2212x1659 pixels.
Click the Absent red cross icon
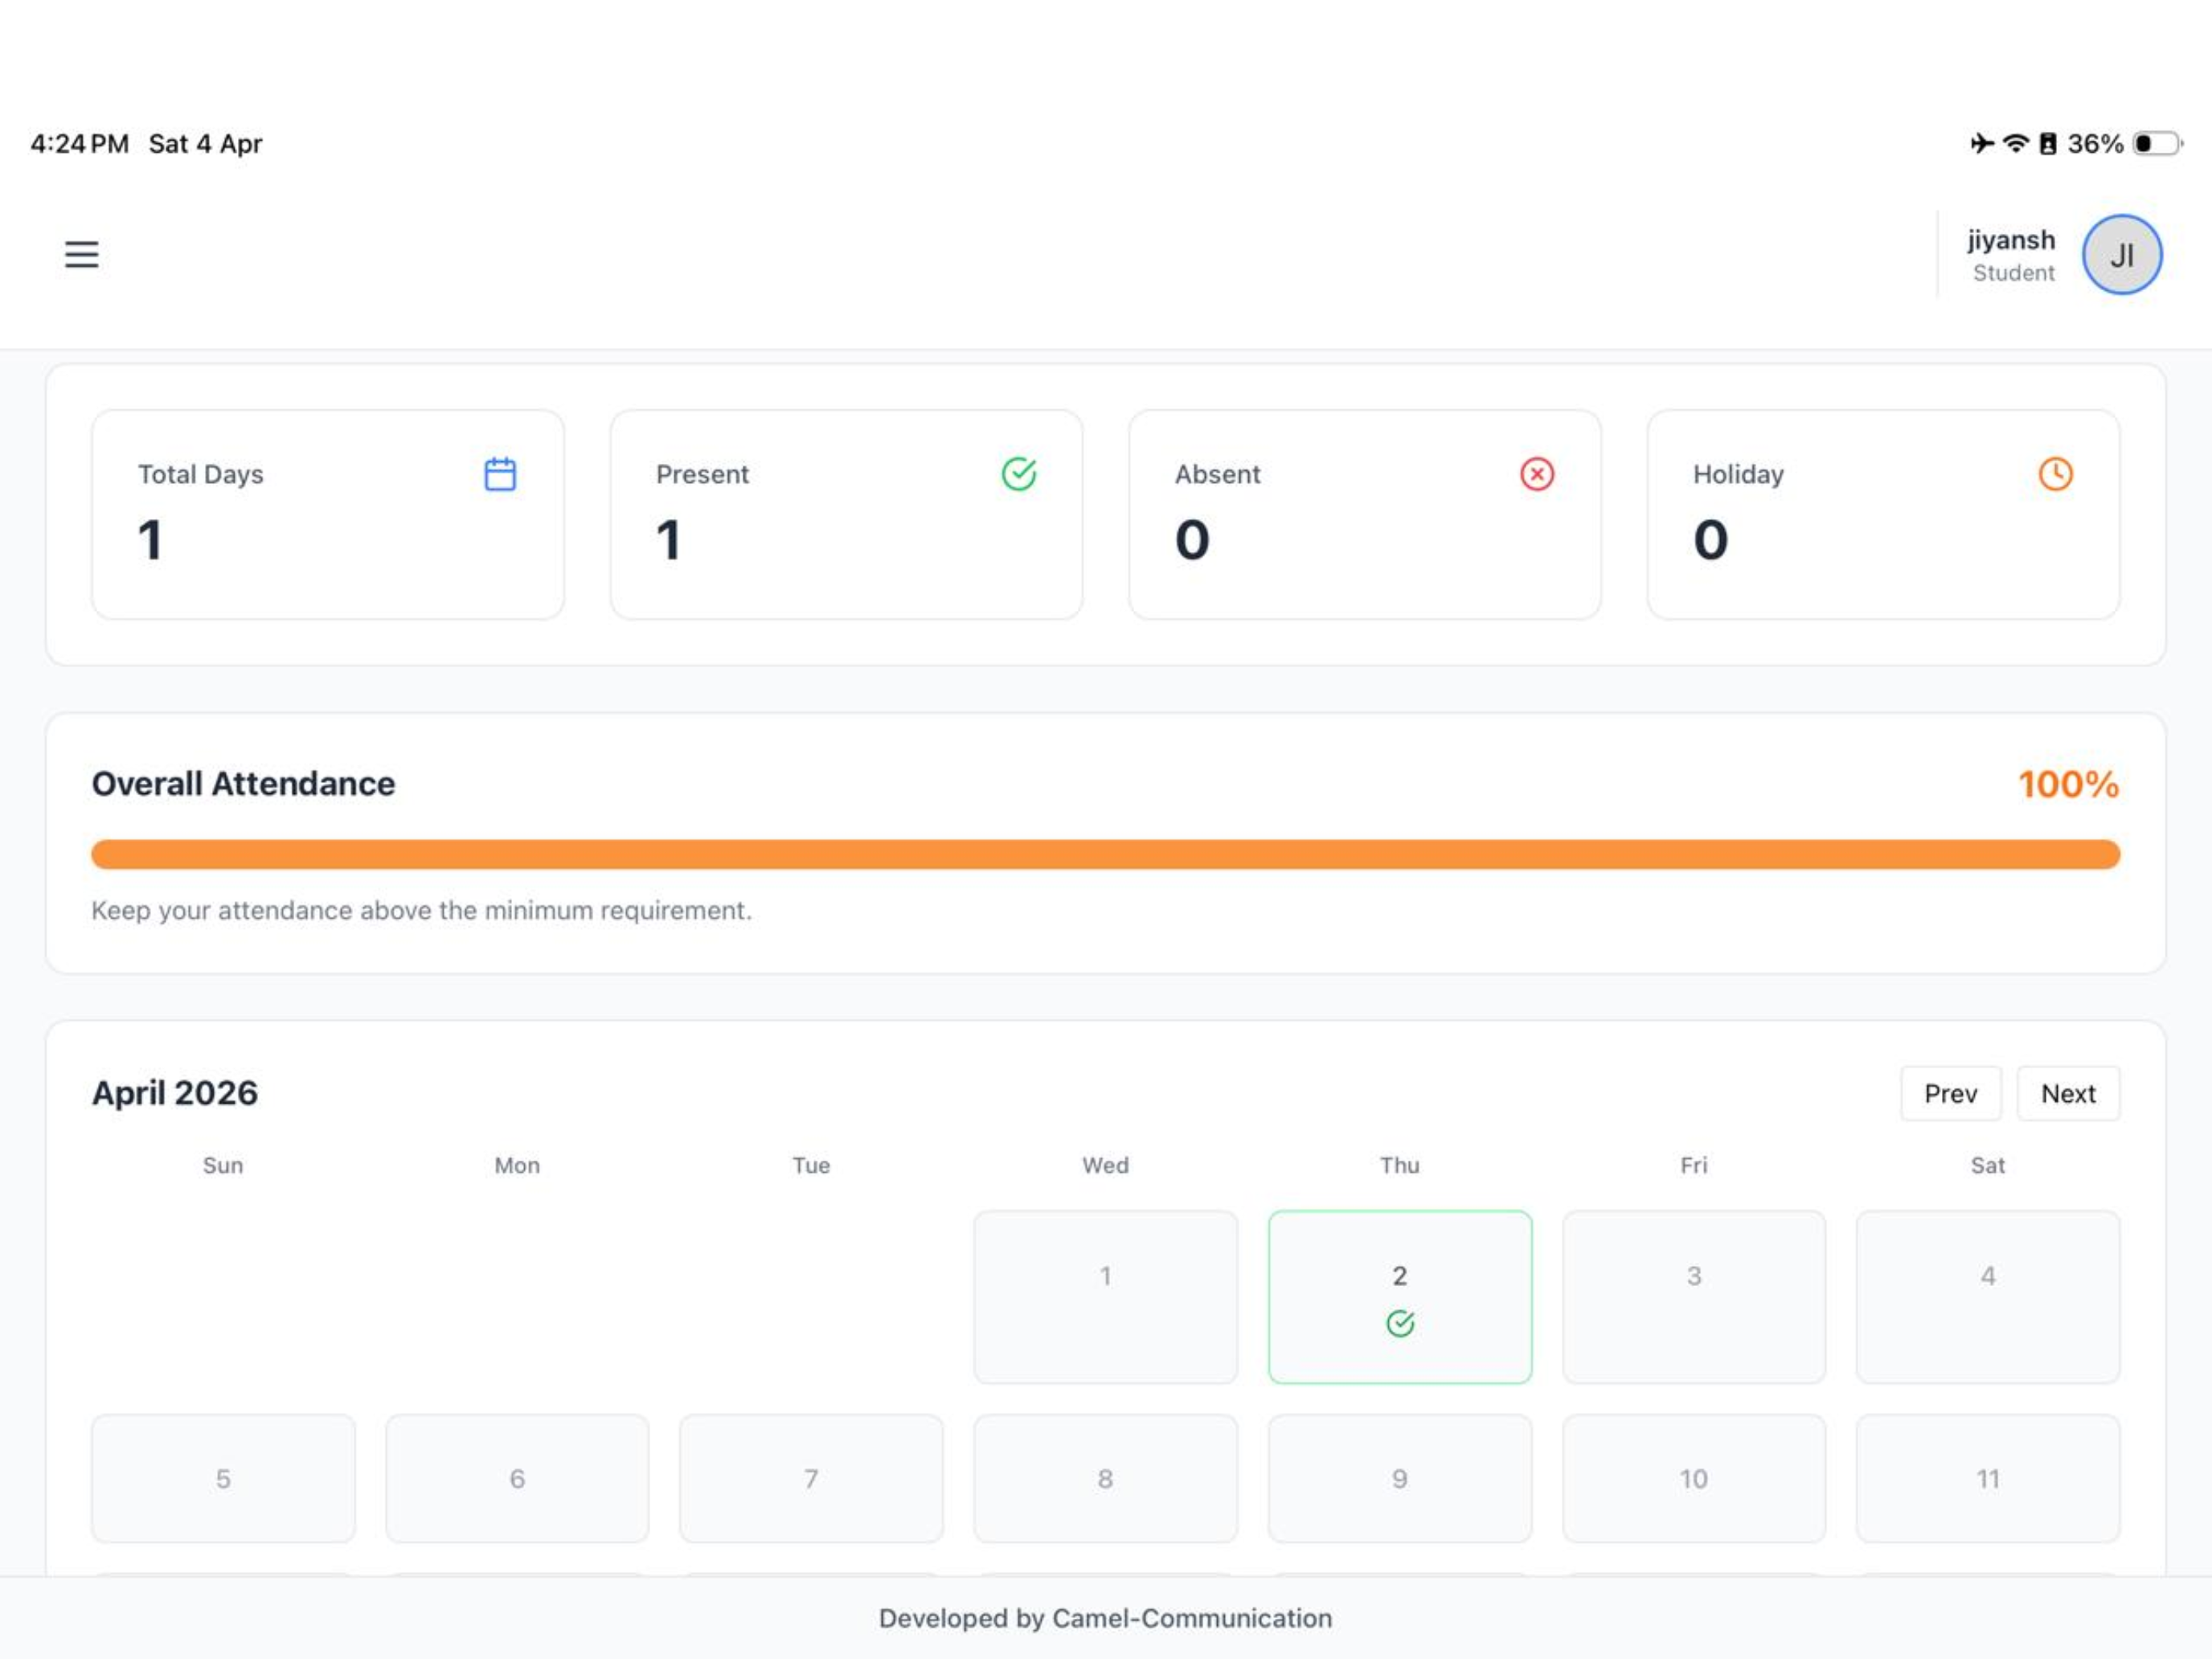pos(1537,474)
